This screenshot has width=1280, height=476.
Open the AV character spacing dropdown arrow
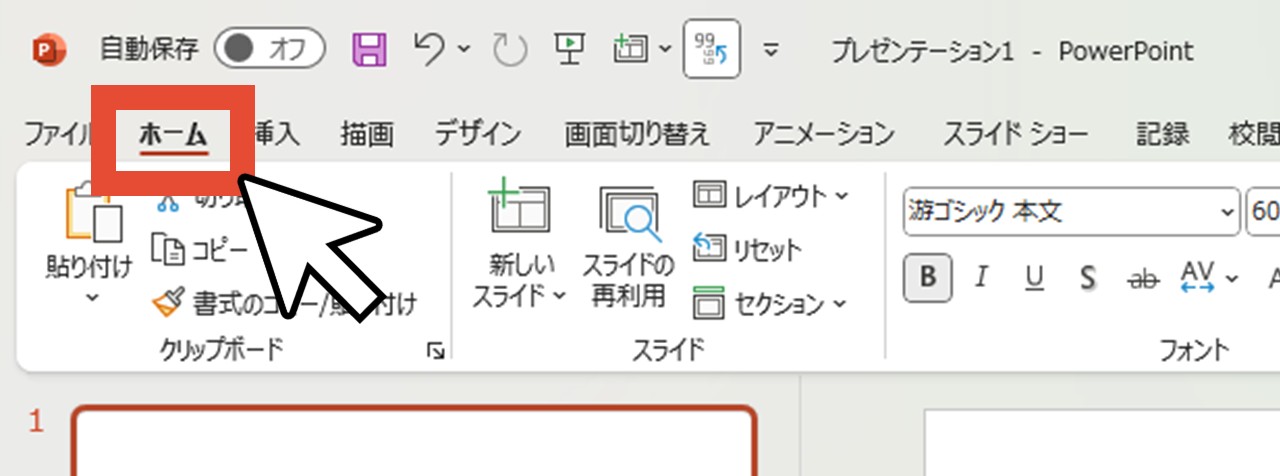[x=1232, y=277]
